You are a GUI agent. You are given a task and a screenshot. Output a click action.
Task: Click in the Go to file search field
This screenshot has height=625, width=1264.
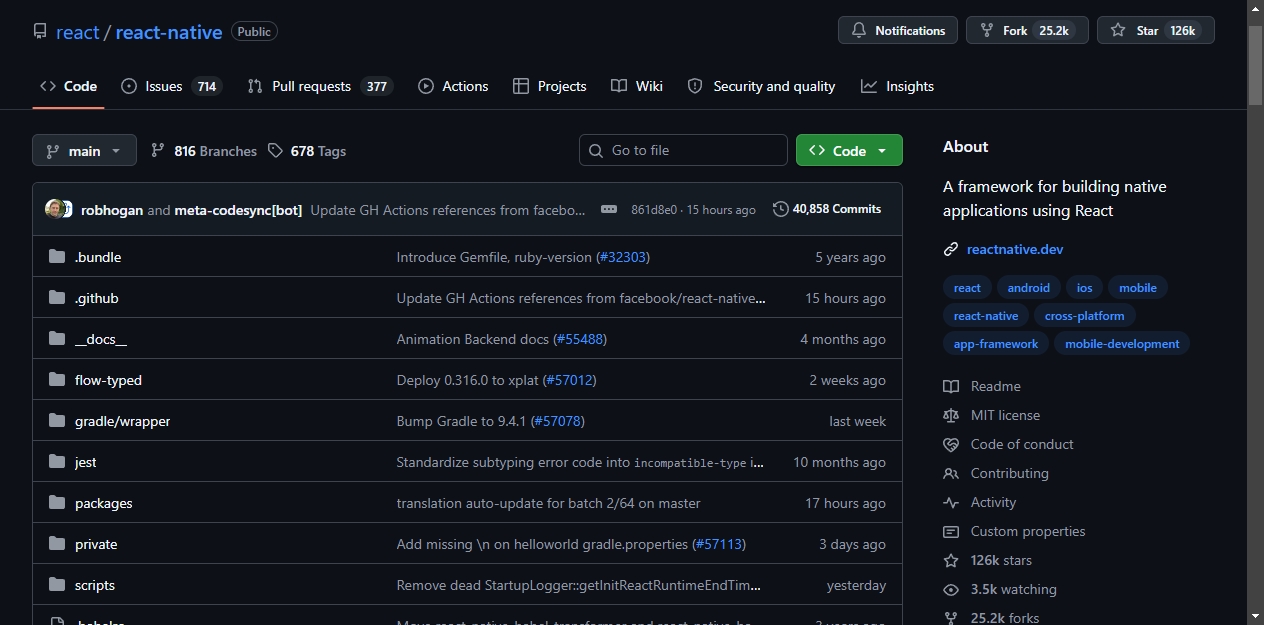pyautogui.click(x=683, y=150)
